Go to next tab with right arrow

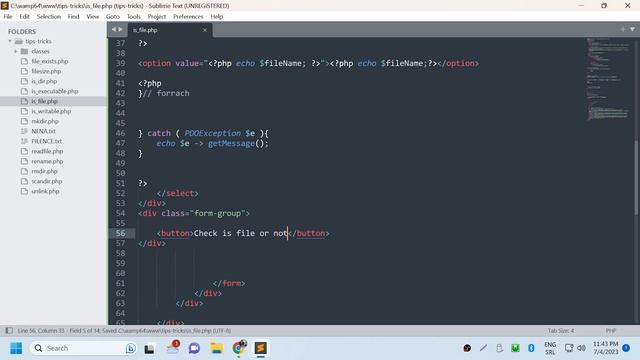point(120,29)
